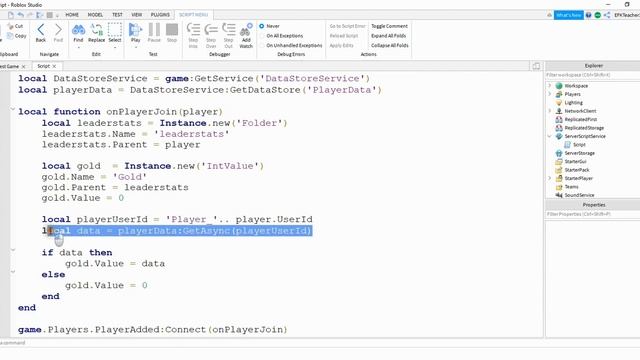Open the Play dropdown arrow

point(136,47)
